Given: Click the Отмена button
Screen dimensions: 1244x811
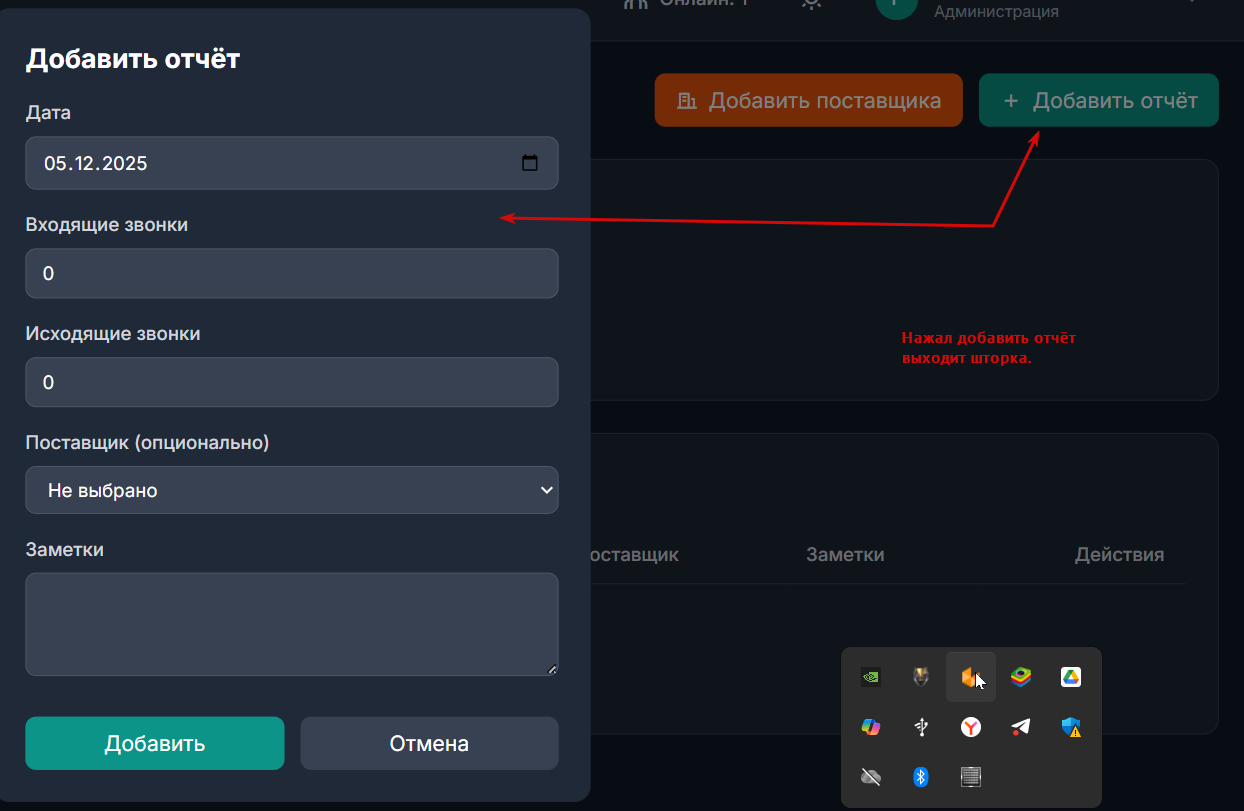Looking at the screenshot, I should point(429,743).
